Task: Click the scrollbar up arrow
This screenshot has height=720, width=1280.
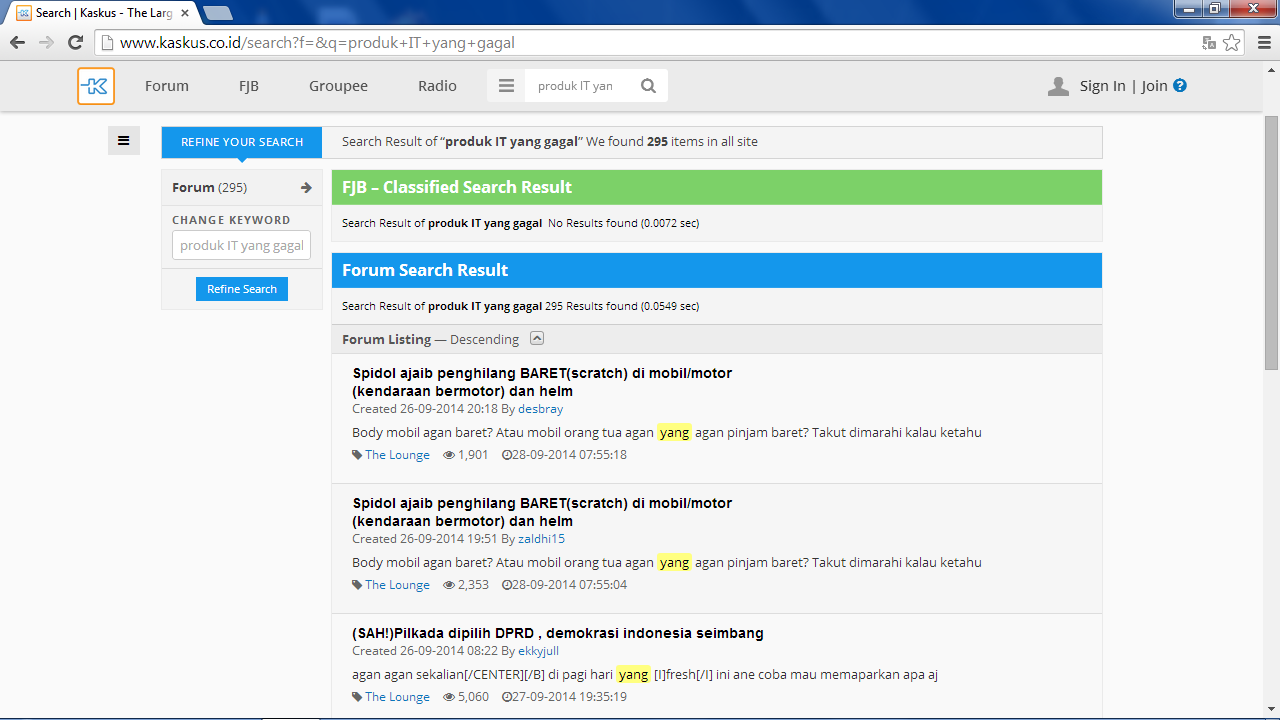Action: pyautogui.click(x=1271, y=69)
